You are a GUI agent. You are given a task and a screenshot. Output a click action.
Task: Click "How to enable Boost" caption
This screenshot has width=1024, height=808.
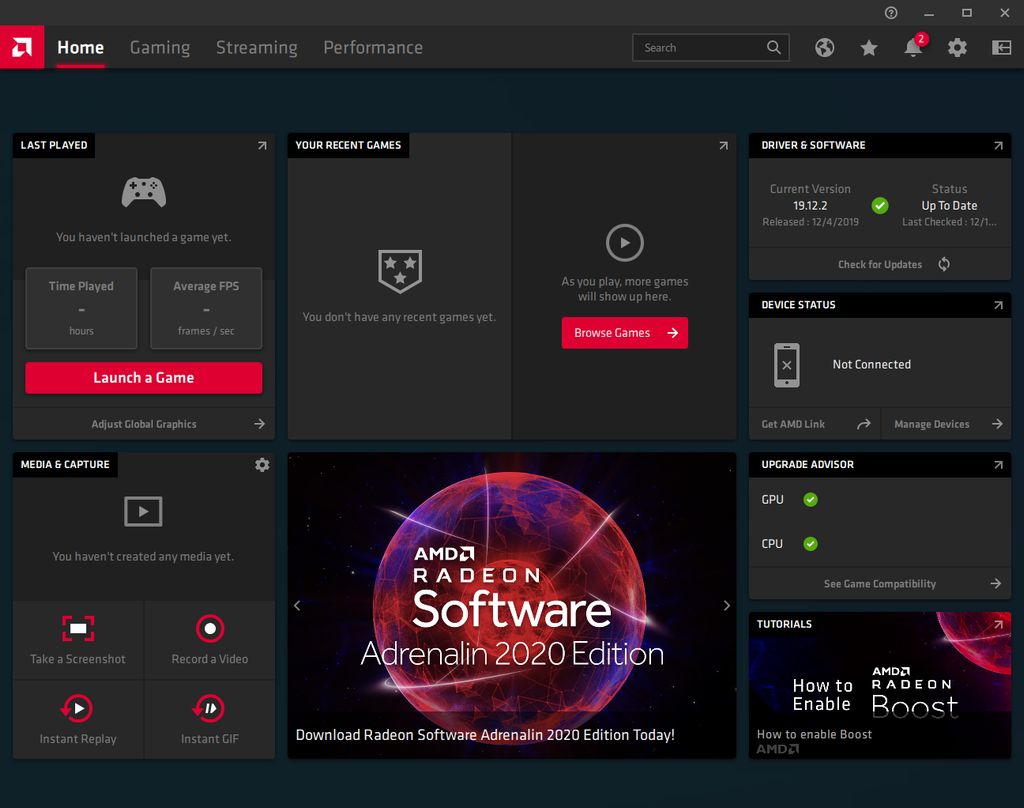coord(814,734)
